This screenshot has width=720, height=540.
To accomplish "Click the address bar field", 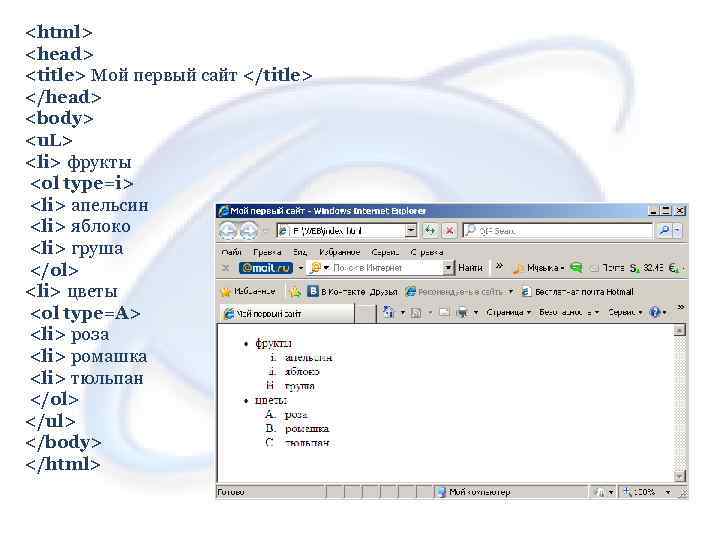I will [342, 231].
